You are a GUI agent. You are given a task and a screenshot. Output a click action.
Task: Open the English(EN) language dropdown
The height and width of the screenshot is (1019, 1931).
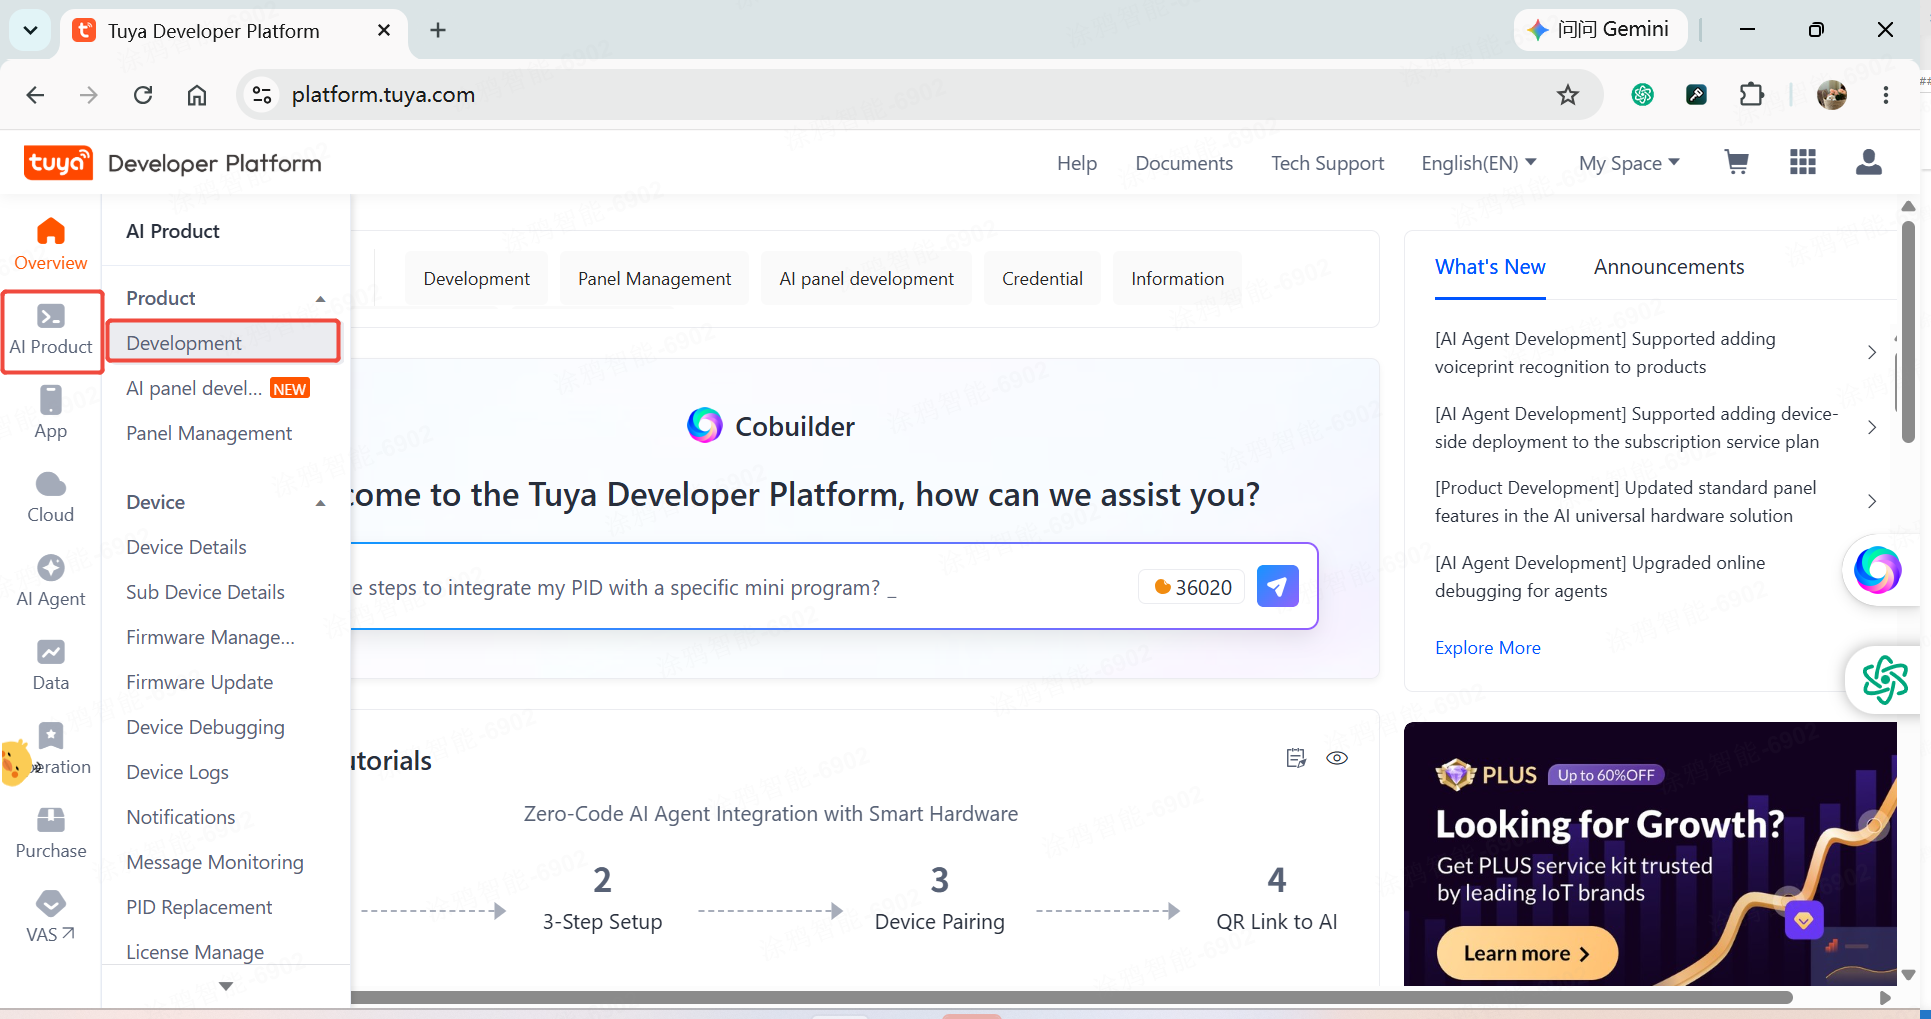click(x=1479, y=163)
